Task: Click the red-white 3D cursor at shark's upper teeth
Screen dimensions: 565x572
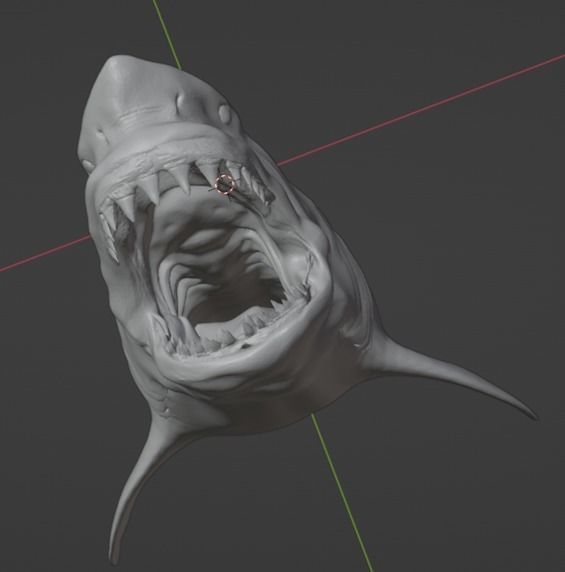Action: point(224,183)
